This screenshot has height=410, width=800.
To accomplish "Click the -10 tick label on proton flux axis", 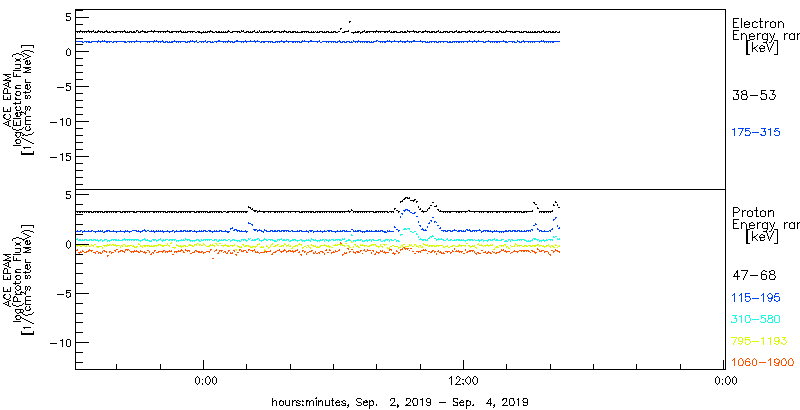I will [60, 343].
